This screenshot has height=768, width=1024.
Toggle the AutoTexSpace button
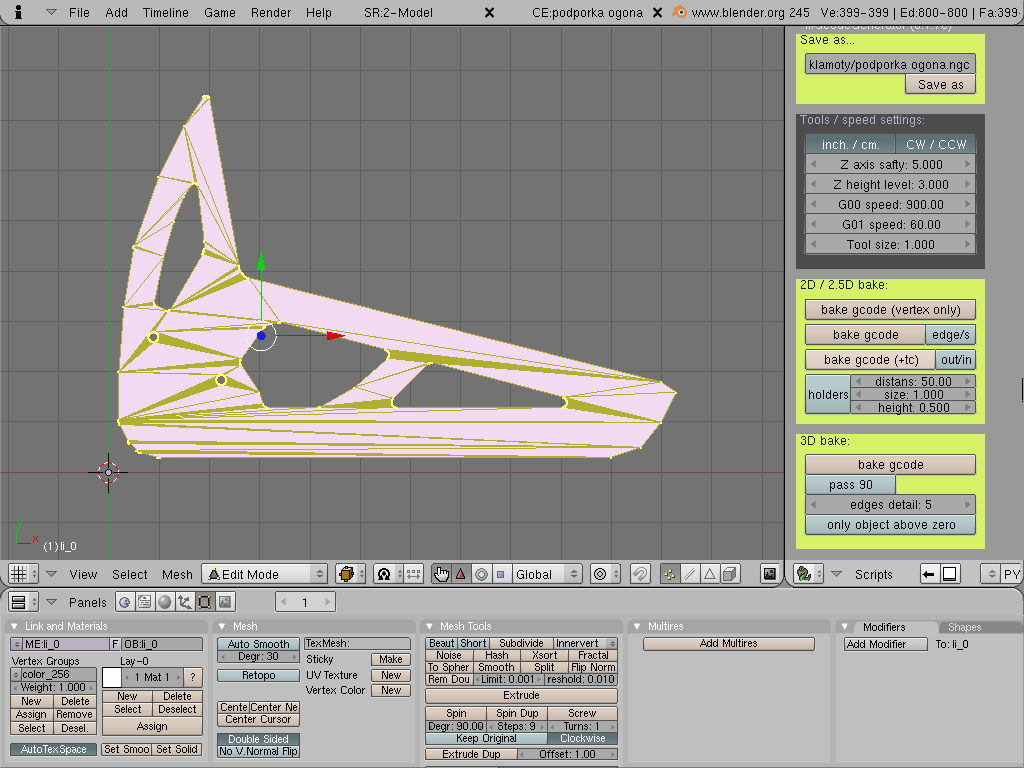click(54, 749)
